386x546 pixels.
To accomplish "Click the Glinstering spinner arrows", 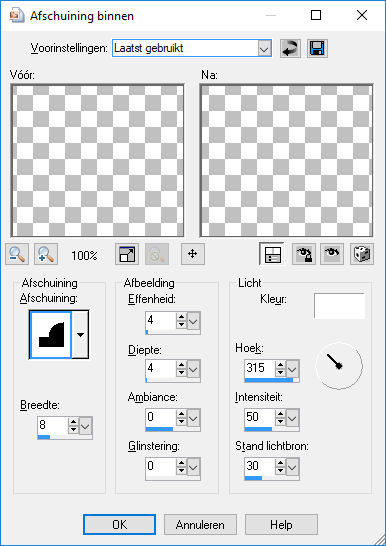I will point(181,467).
